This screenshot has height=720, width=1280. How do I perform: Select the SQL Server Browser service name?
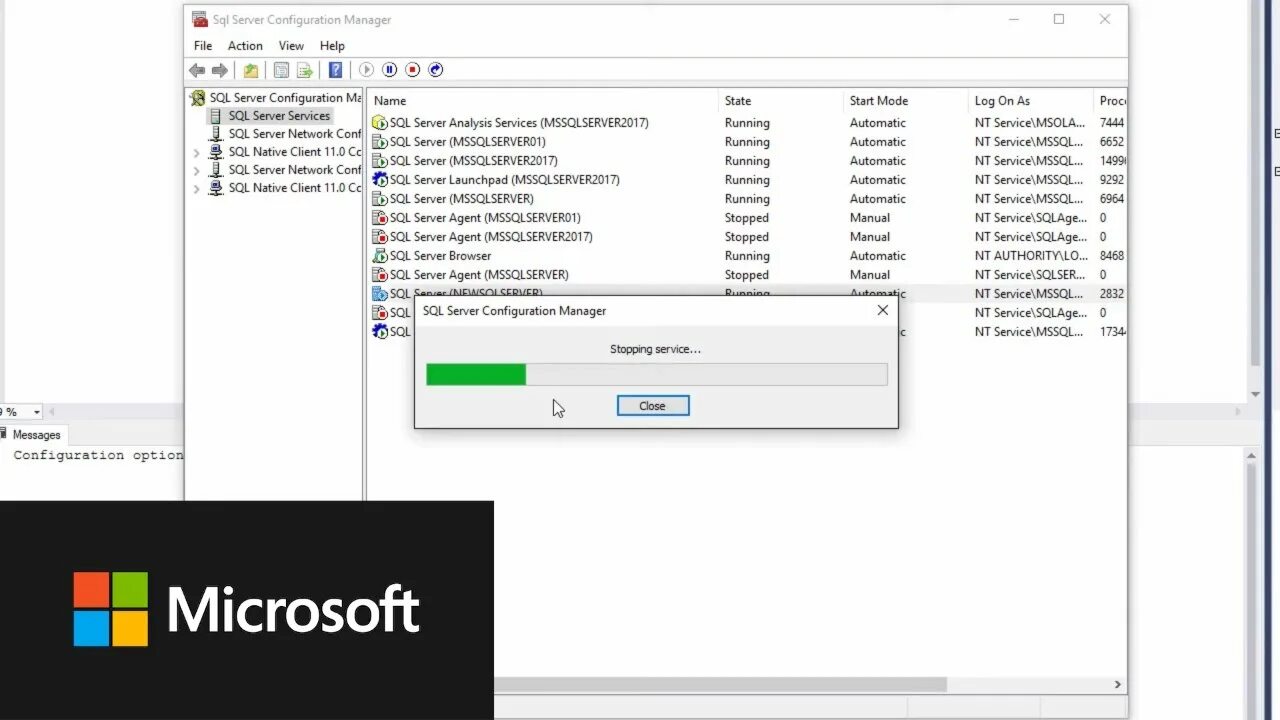[x=440, y=256]
